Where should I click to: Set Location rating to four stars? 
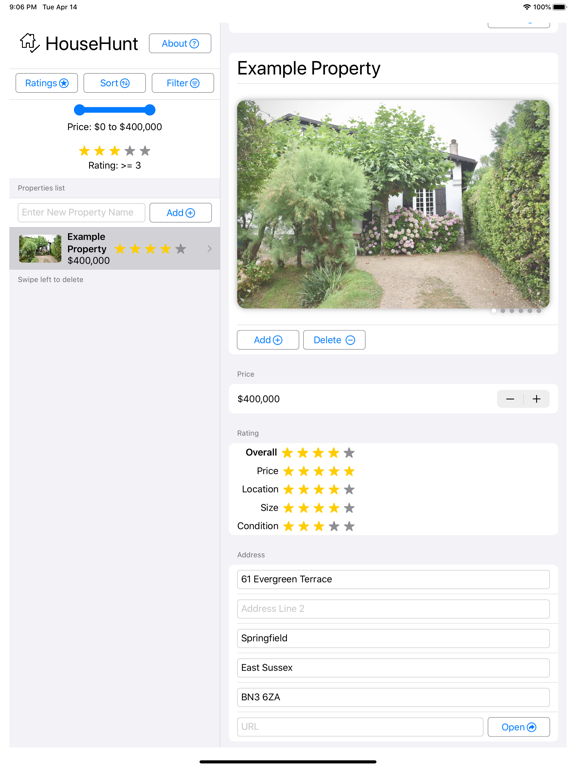coord(334,489)
